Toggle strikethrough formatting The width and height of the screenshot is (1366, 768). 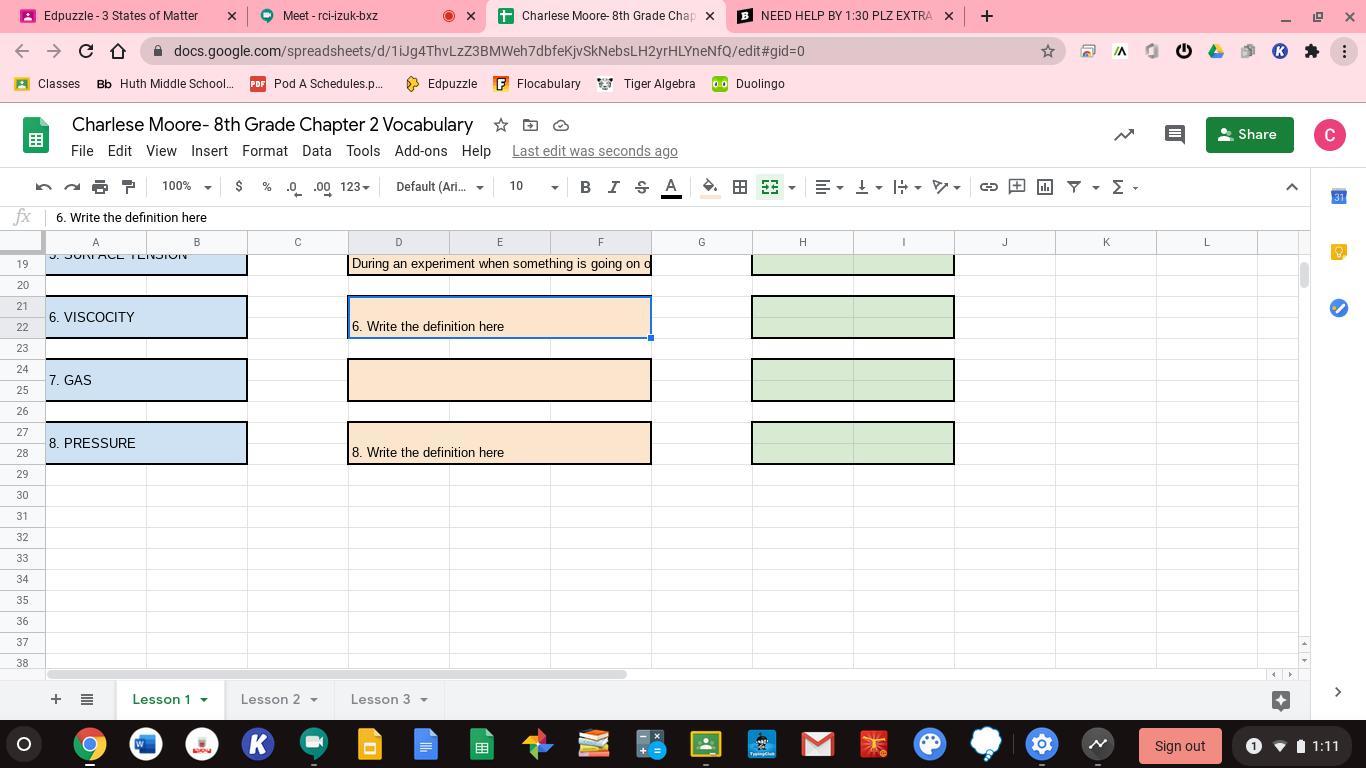click(x=642, y=187)
